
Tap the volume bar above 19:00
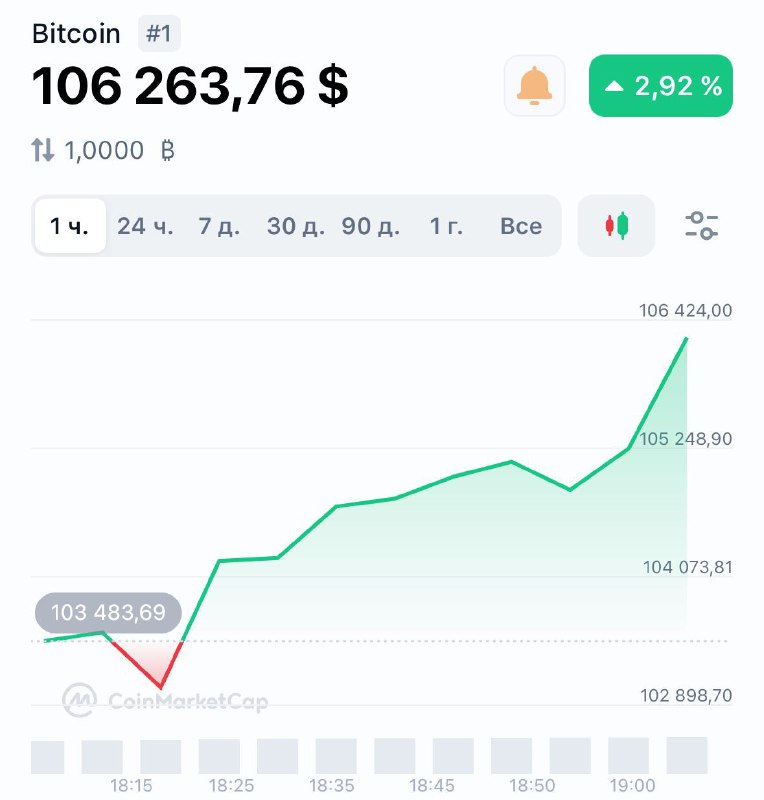click(x=629, y=756)
